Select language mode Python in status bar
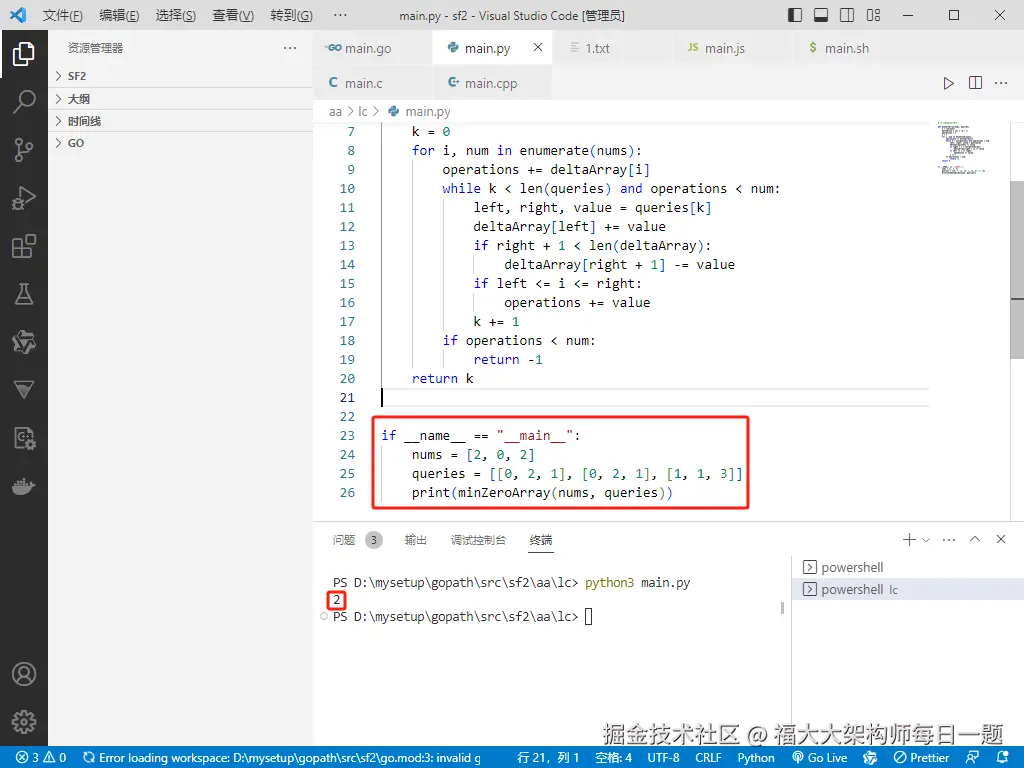The height and width of the screenshot is (768, 1024). (x=756, y=758)
